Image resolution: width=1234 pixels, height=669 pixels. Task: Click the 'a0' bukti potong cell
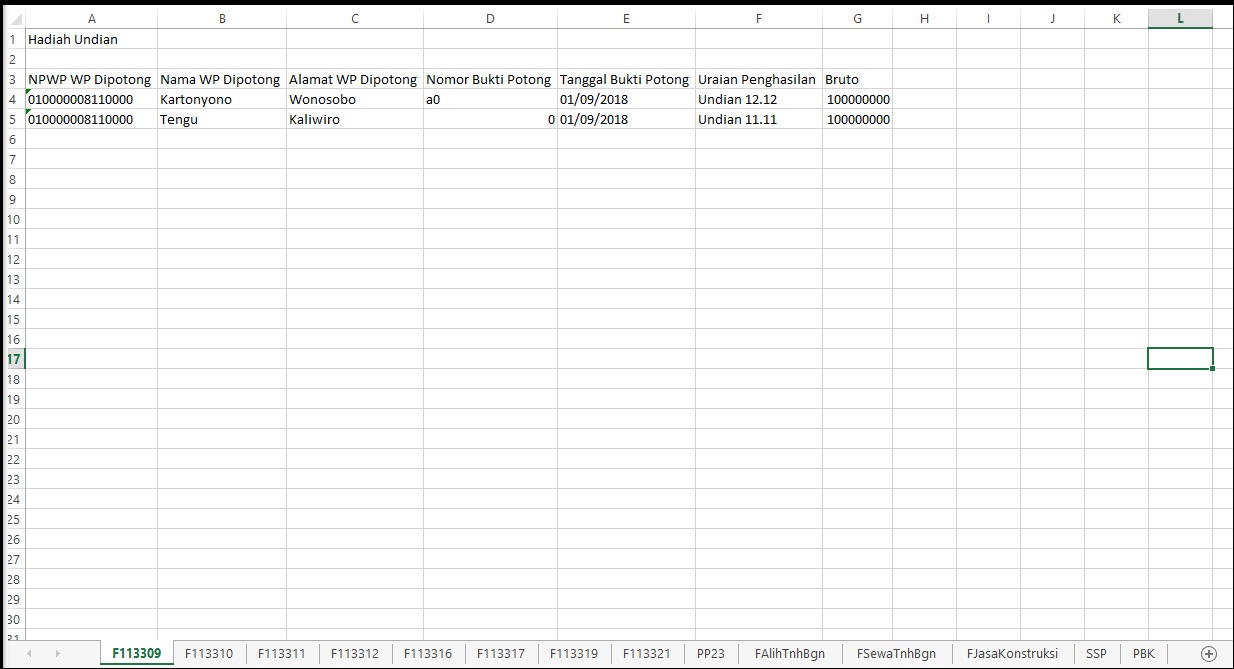coord(490,99)
